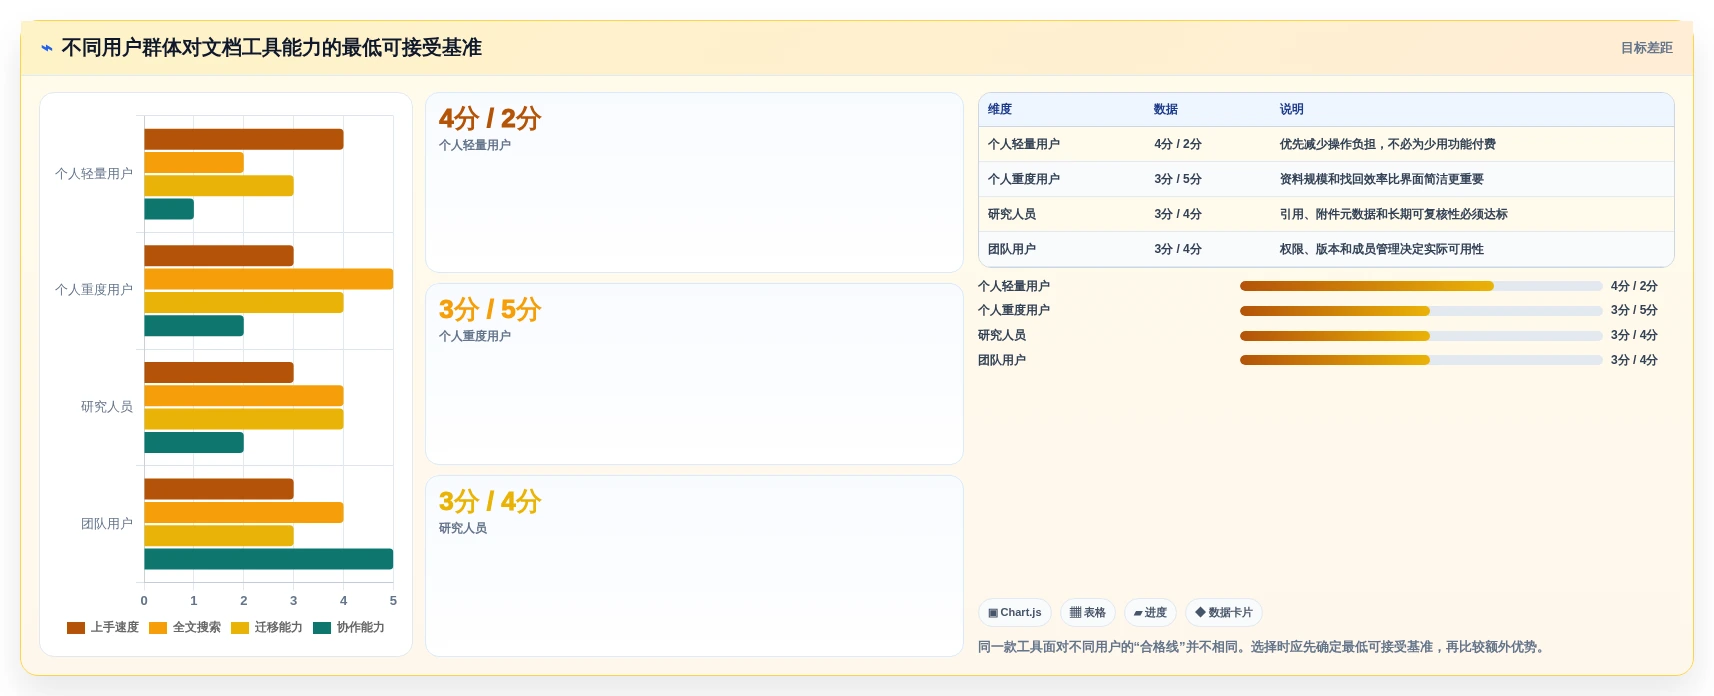Click table description starting with 资料规模和找回效率

tap(1382, 180)
